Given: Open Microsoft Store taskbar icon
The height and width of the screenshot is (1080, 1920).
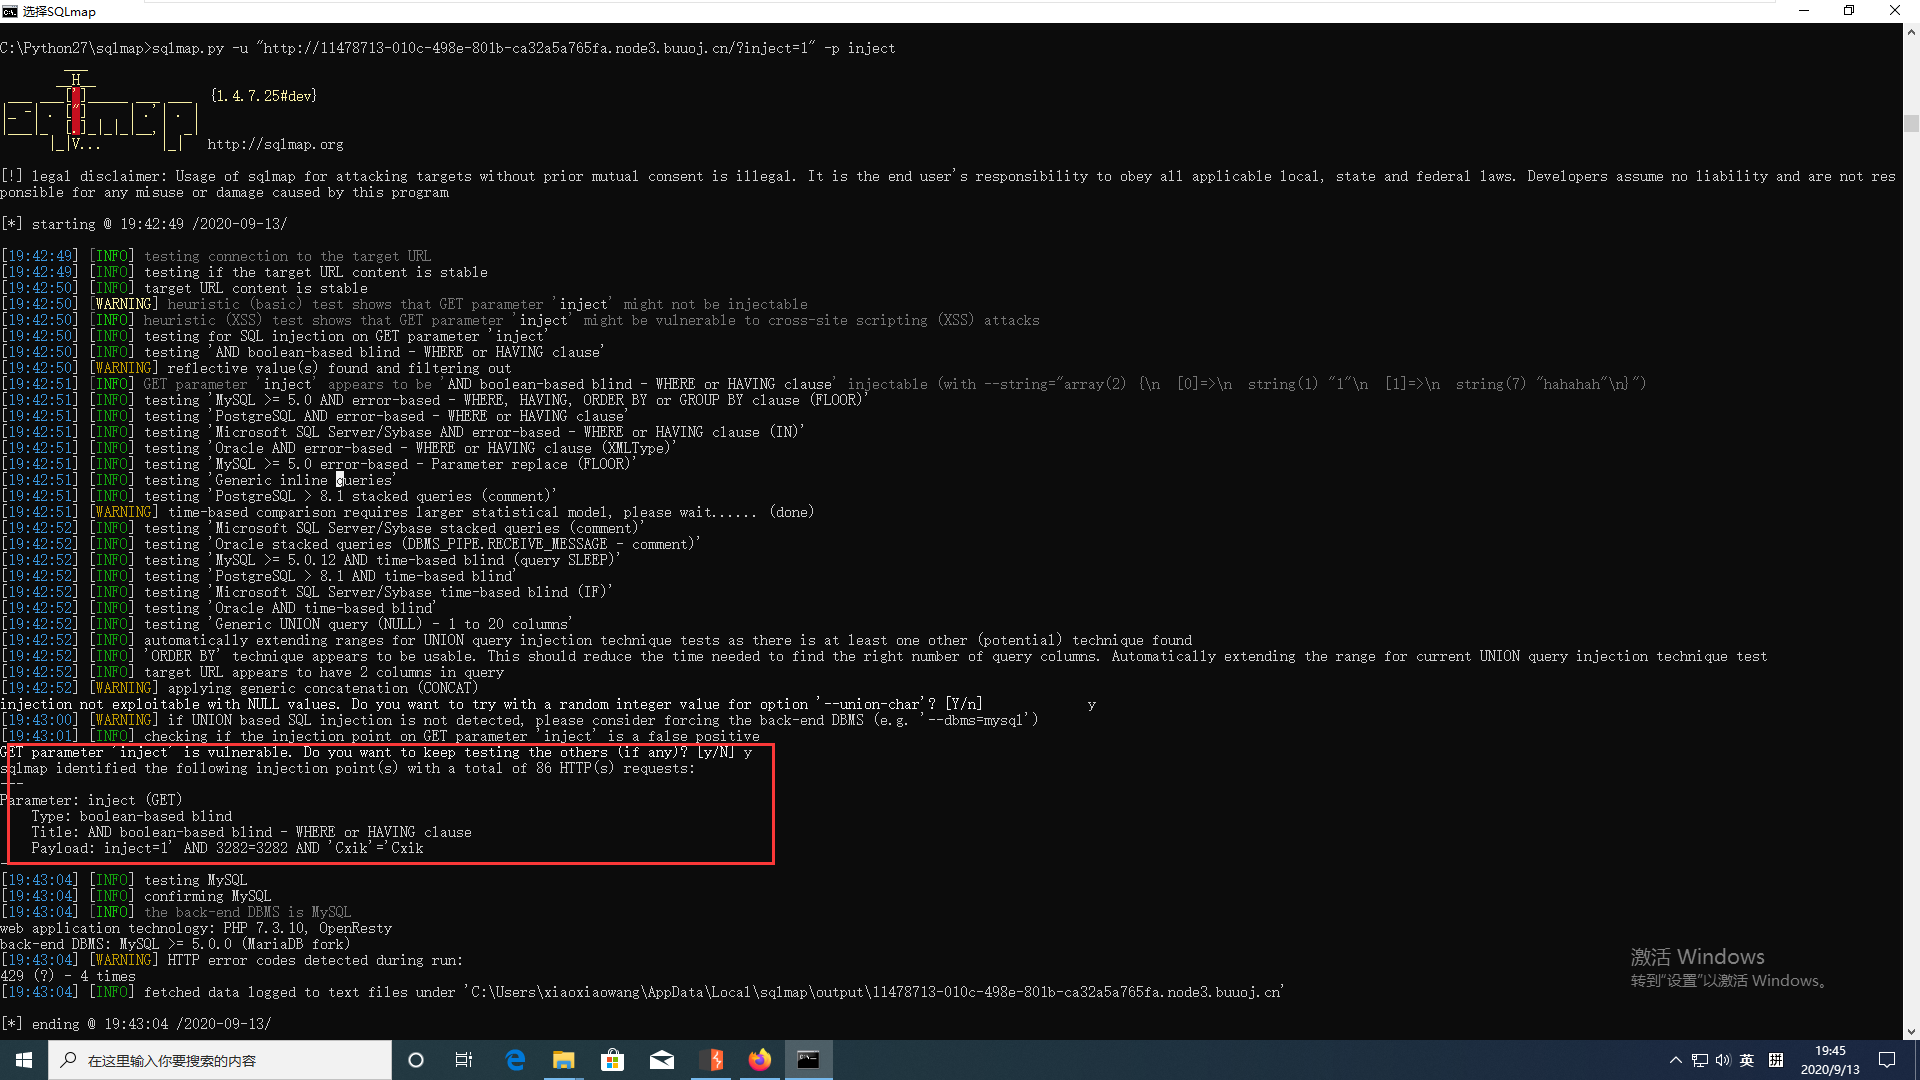Looking at the screenshot, I should [x=612, y=1060].
